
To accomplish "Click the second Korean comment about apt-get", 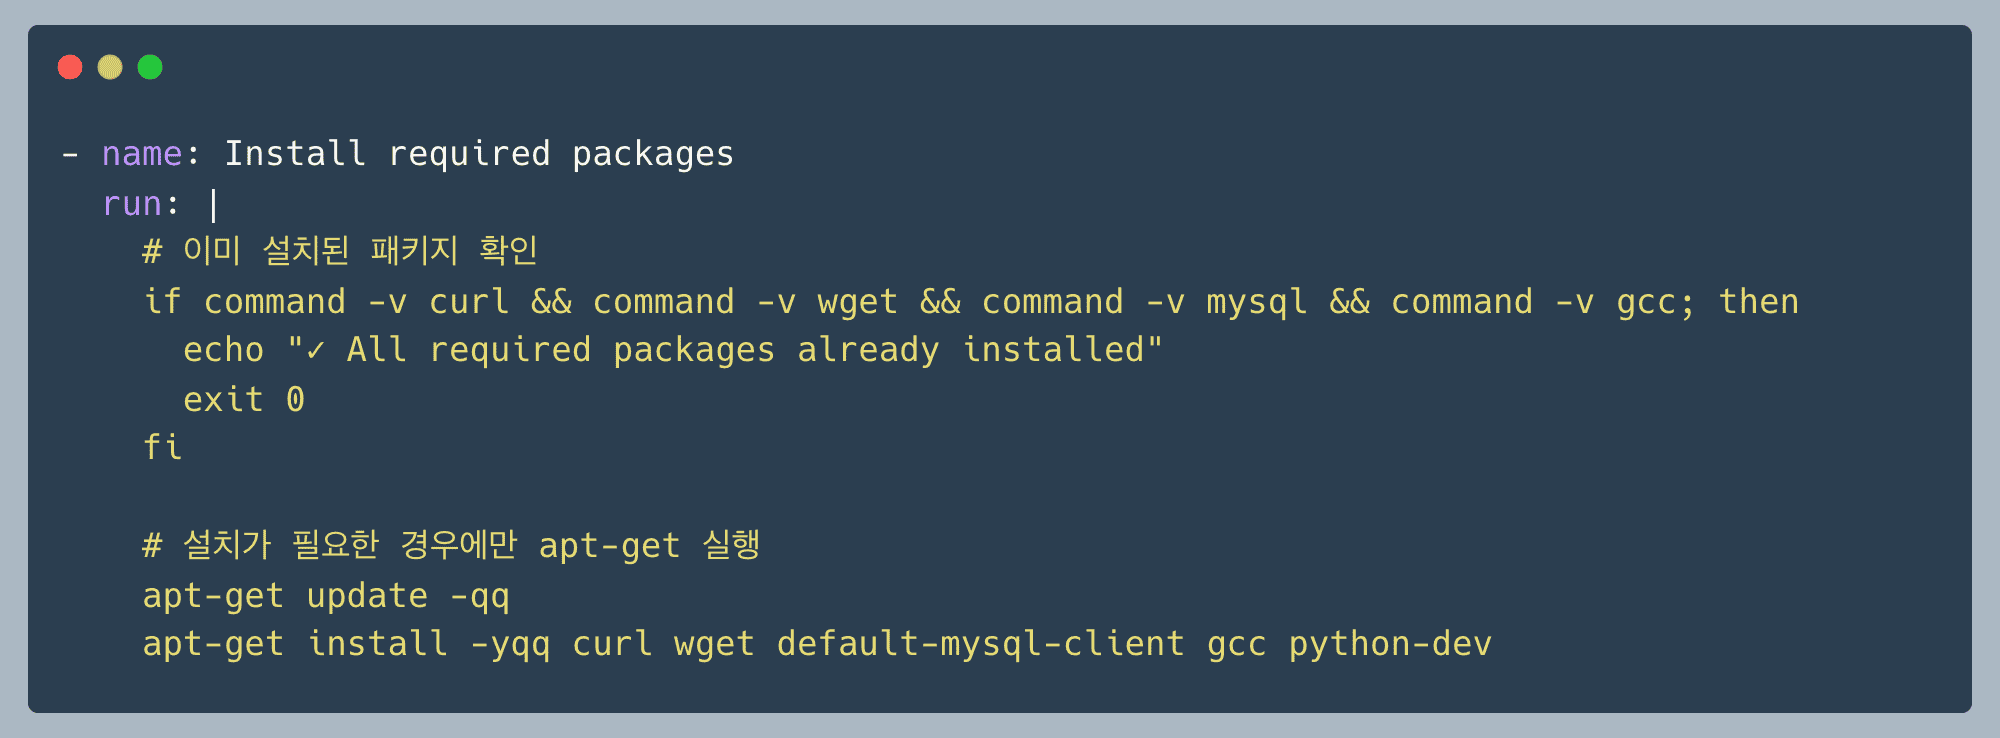I will pyautogui.click(x=451, y=546).
